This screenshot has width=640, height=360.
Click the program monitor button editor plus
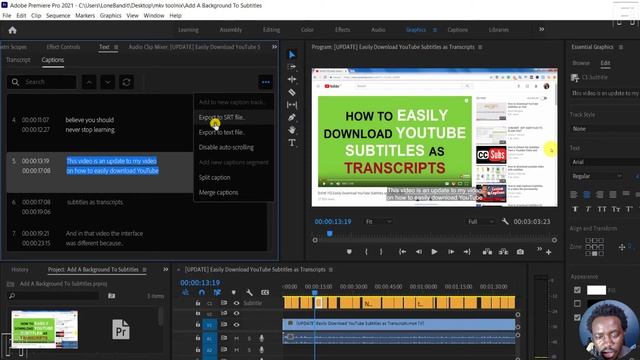[x=549, y=252]
